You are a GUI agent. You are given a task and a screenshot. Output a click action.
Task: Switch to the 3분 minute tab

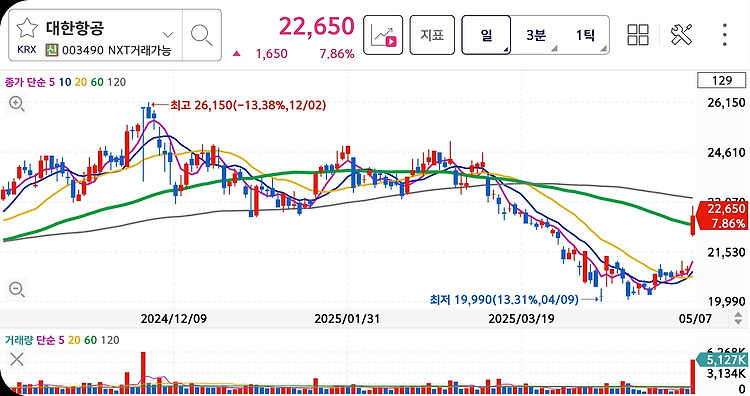coord(535,35)
